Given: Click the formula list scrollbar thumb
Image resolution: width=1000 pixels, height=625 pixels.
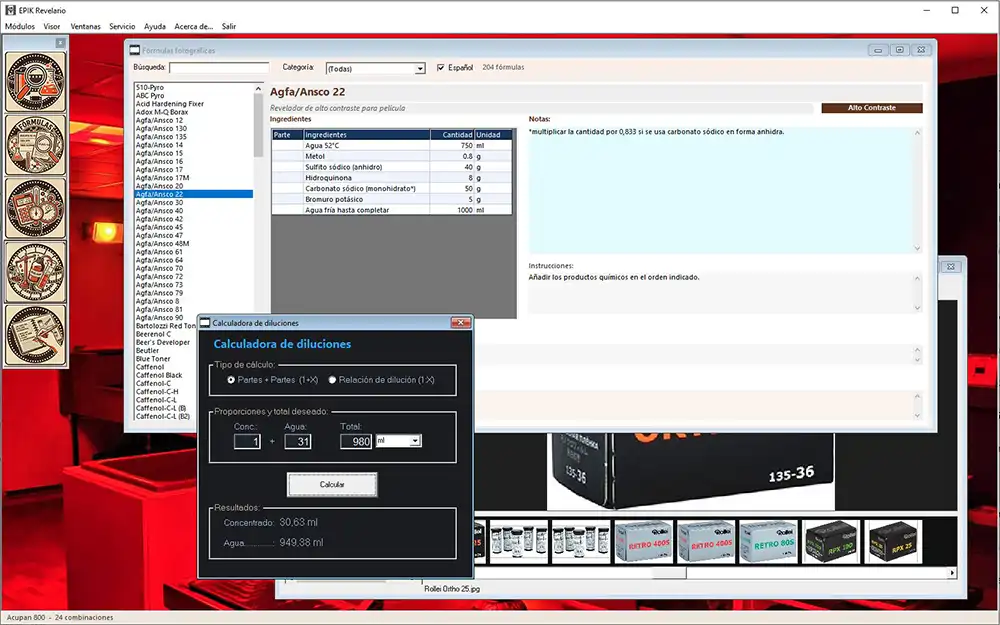Looking at the screenshot, I should (258, 125).
